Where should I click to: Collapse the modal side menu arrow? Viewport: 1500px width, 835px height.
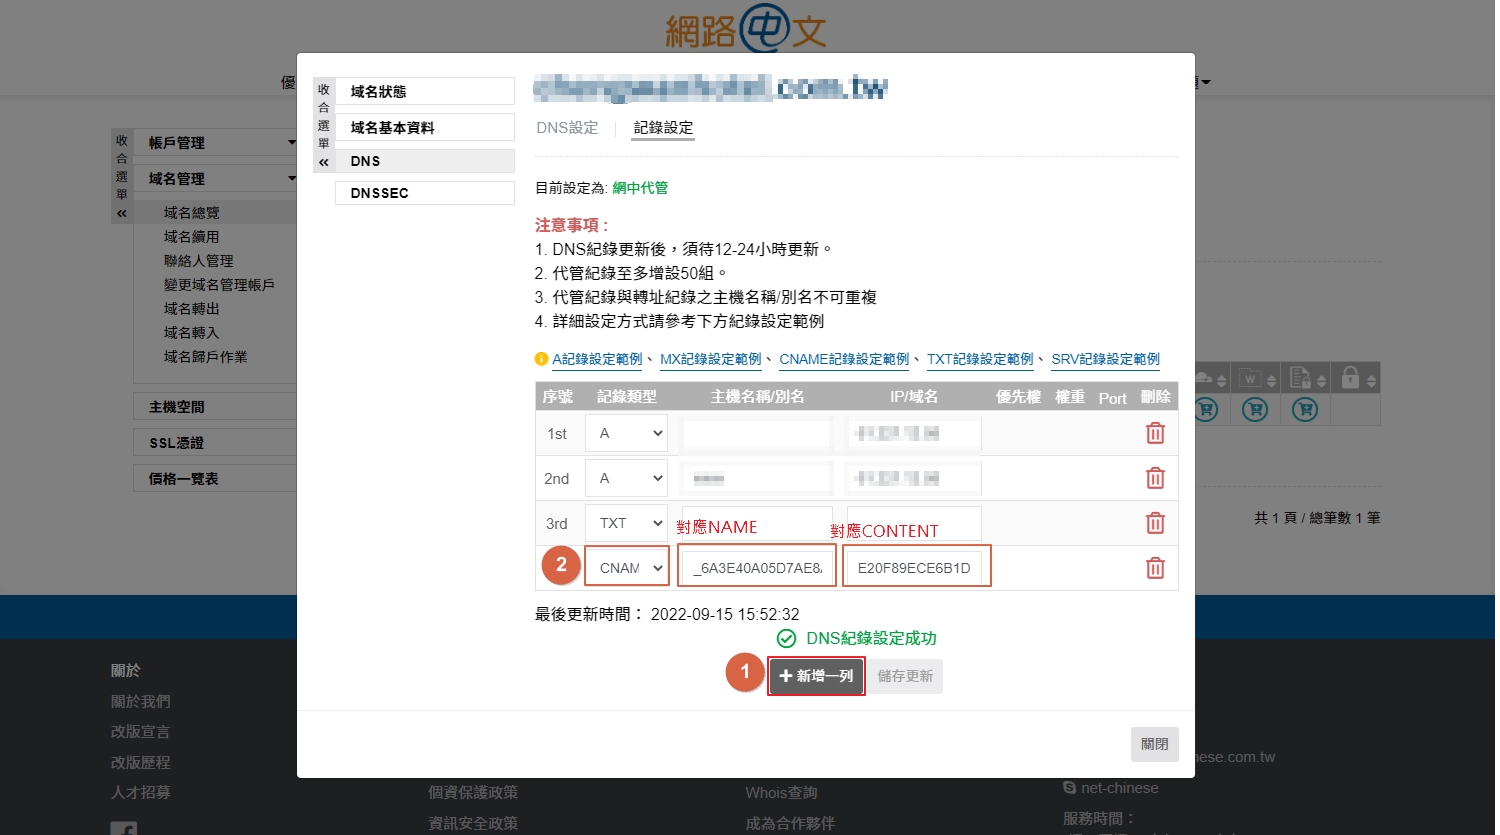(x=323, y=162)
